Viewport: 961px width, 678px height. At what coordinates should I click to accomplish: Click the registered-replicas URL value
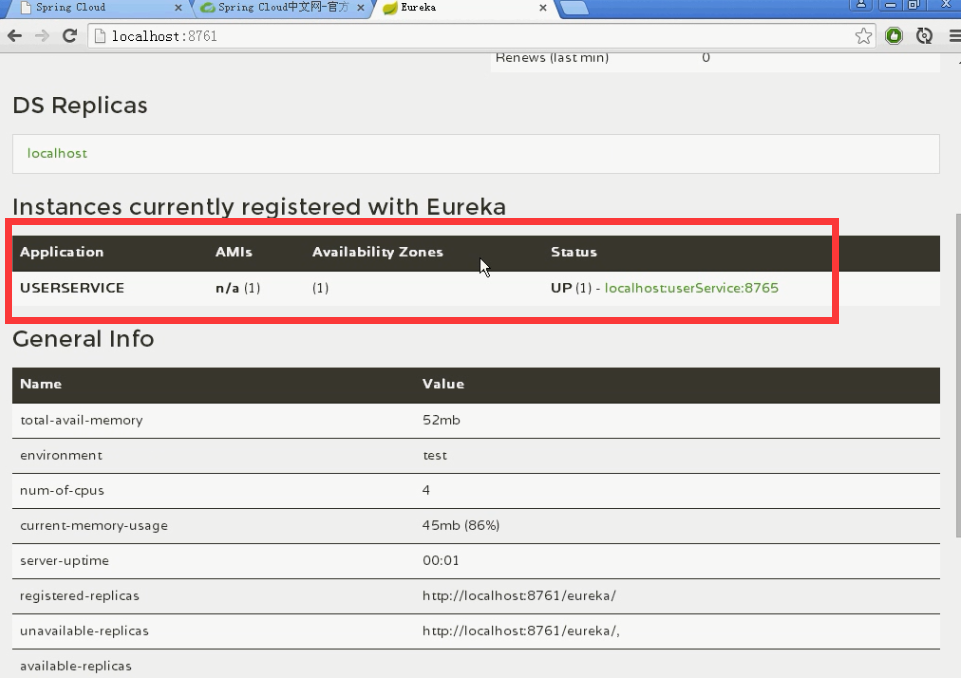point(519,596)
